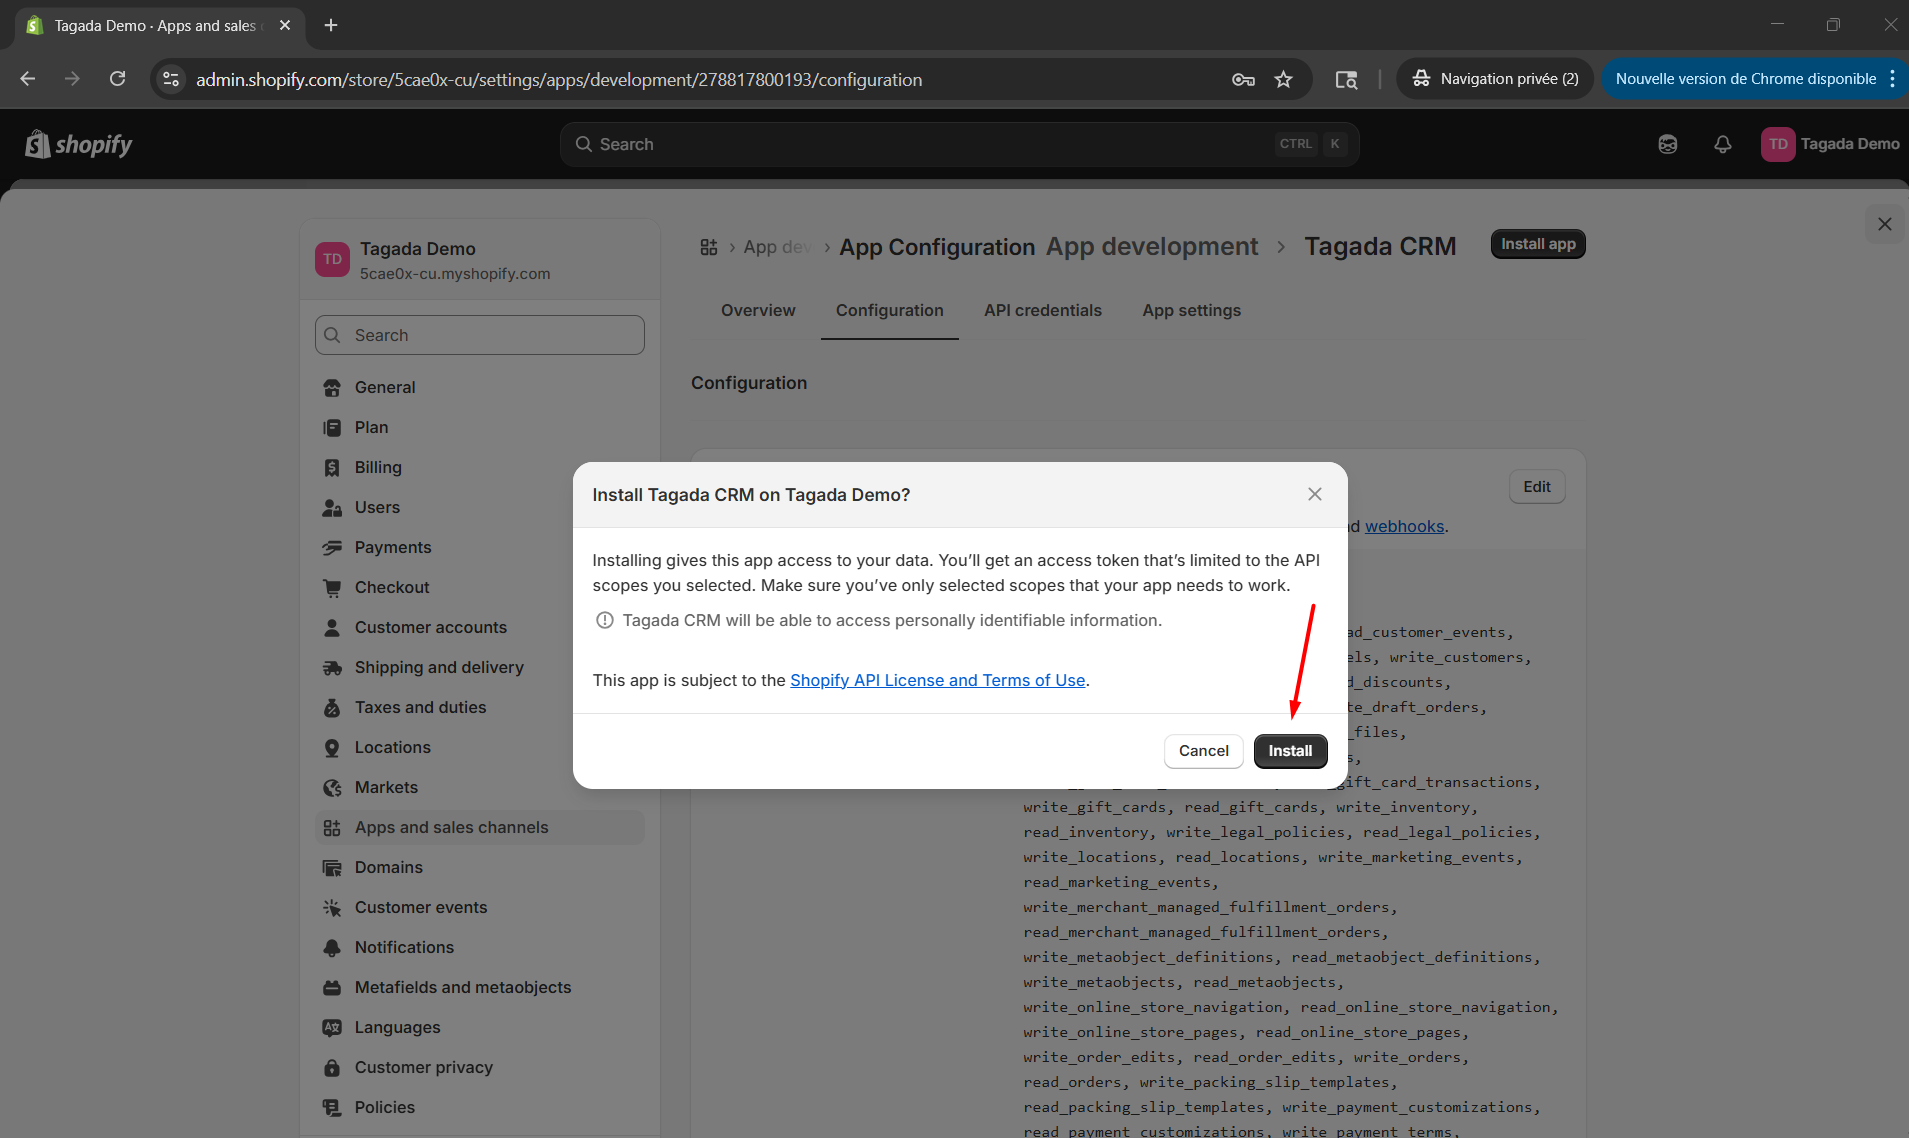Screen dimensions: 1909x1138
Task: Click the Navigation privée indicator
Action: (x=1495, y=79)
